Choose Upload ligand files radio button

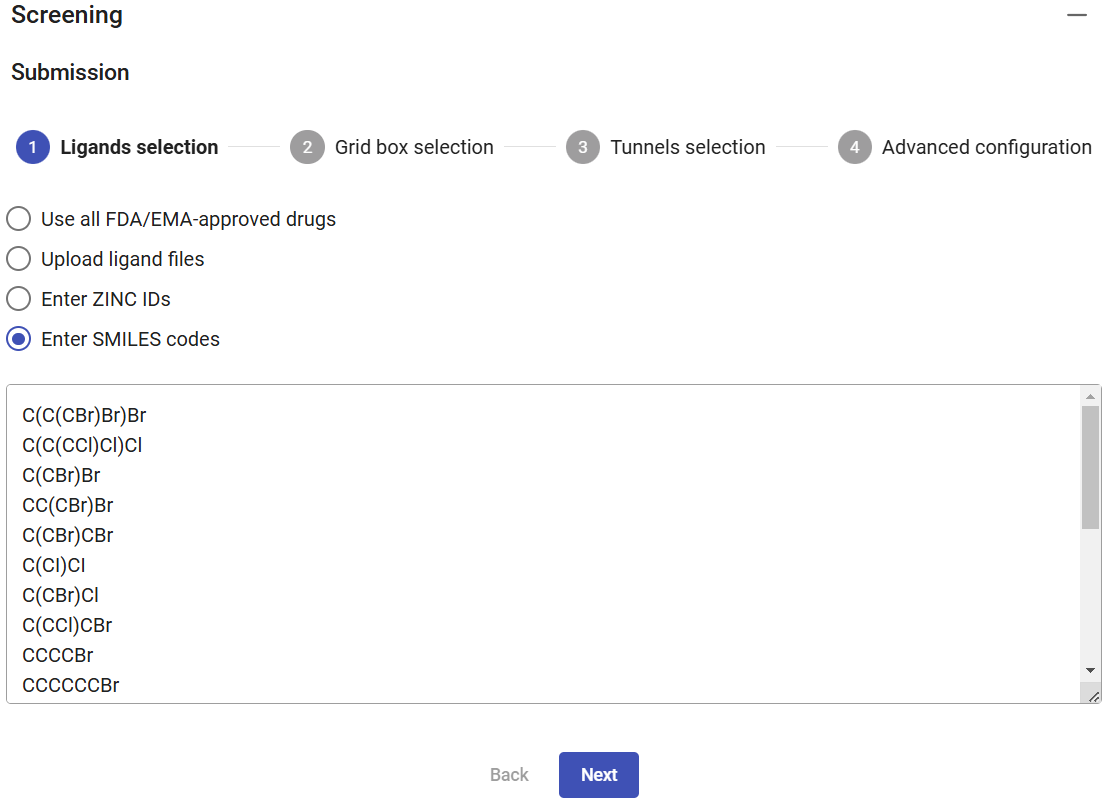coord(19,259)
